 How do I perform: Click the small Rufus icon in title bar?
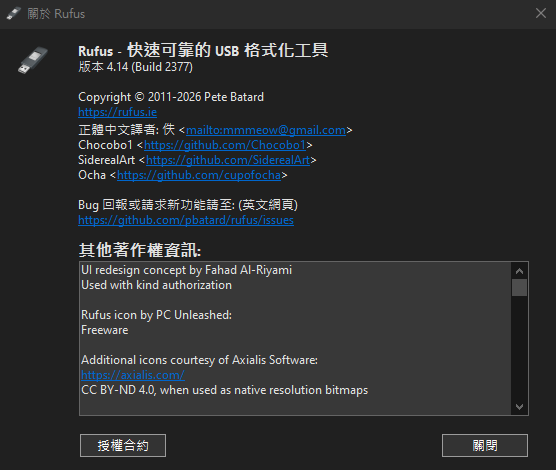[x=14, y=14]
